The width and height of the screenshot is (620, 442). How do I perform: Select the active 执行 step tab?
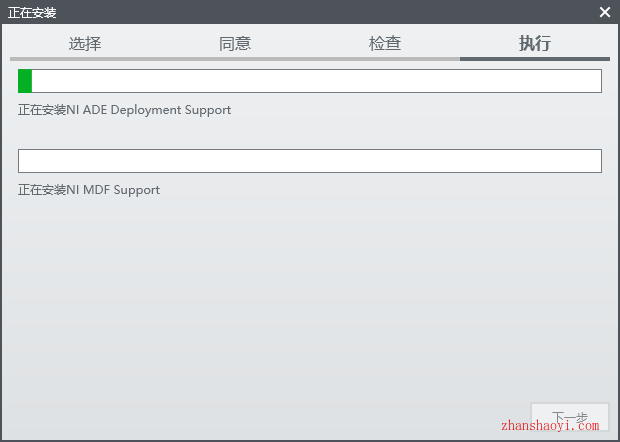(x=535, y=43)
